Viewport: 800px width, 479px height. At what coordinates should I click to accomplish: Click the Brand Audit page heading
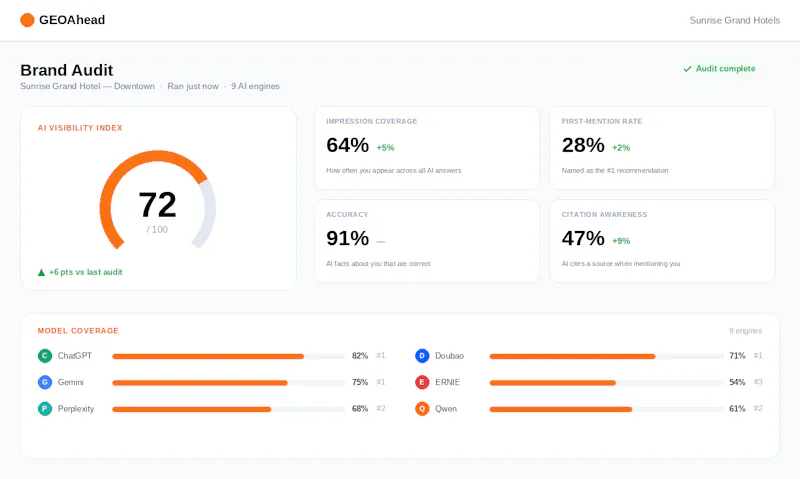point(67,70)
